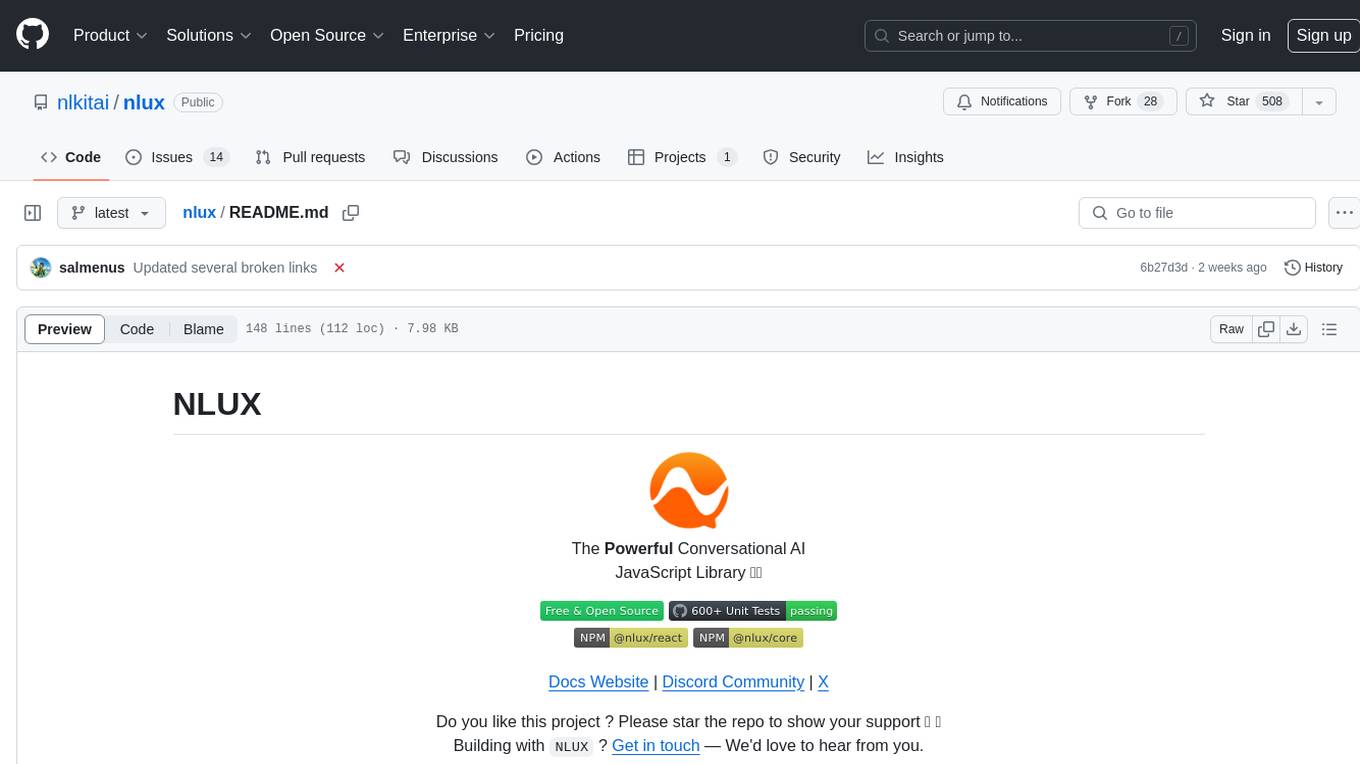The image size is (1360, 764).
Task: Click the NLUX orange logo image
Action: coord(689,490)
